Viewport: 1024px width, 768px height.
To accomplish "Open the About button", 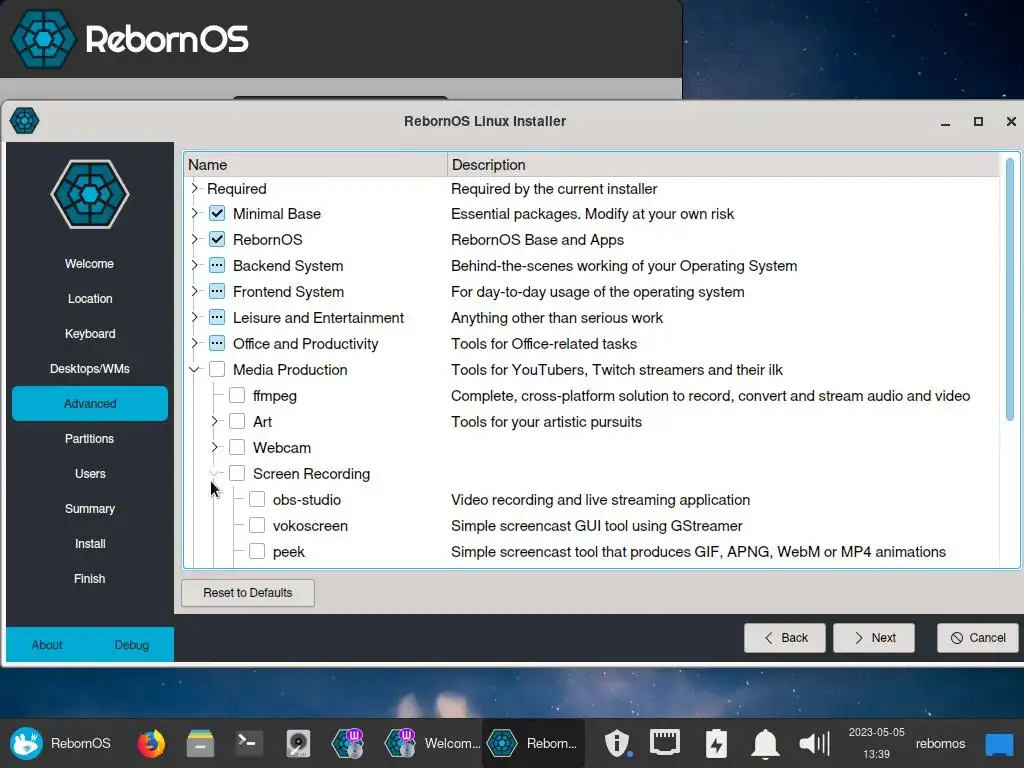I will (x=47, y=645).
